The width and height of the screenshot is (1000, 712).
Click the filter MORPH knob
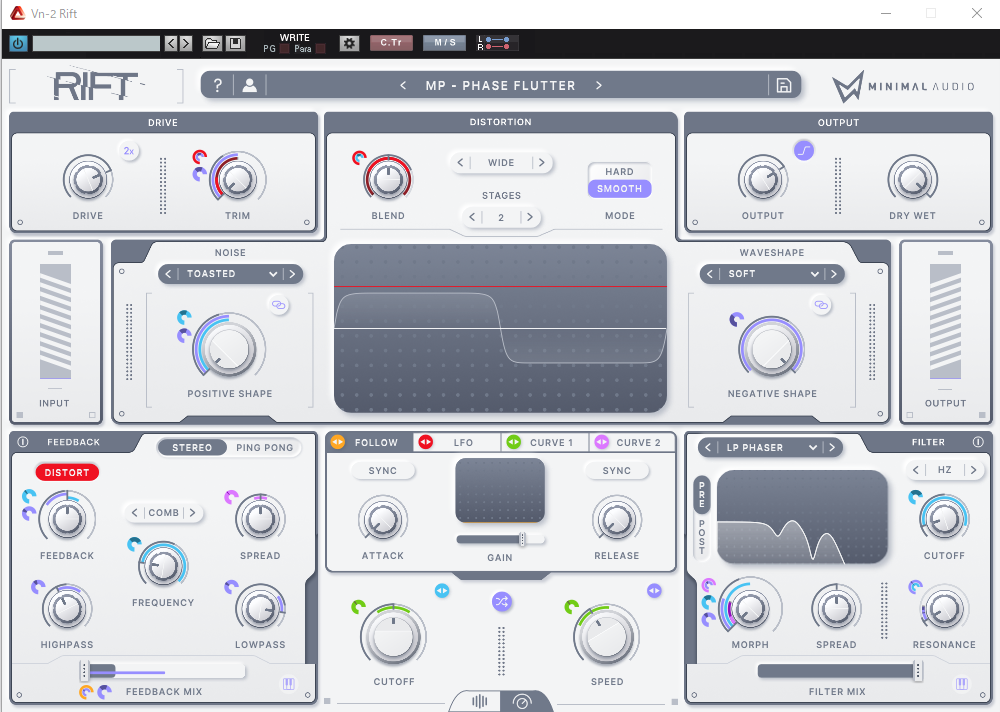coord(750,608)
